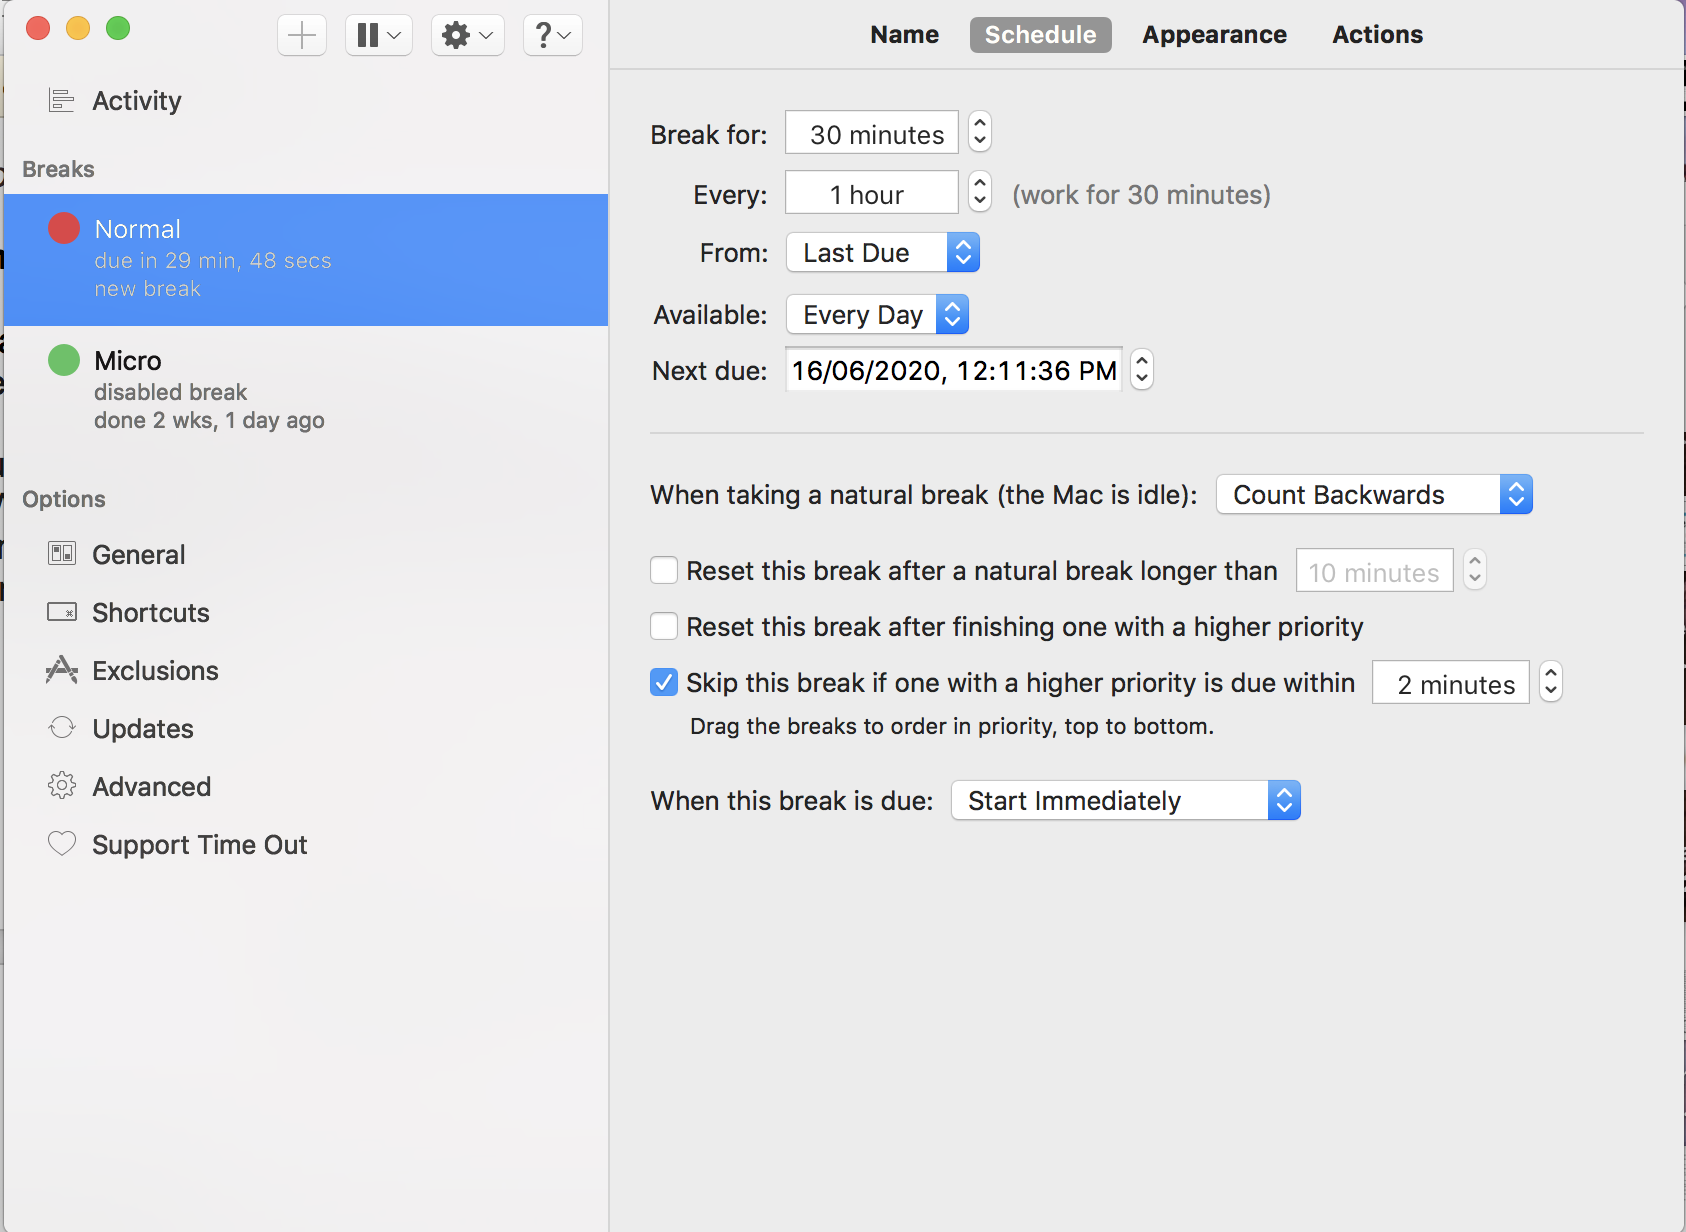The width and height of the screenshot is (1686, 1232).
Task: Click the Exclusions app icon
Action: click(62, 670)
